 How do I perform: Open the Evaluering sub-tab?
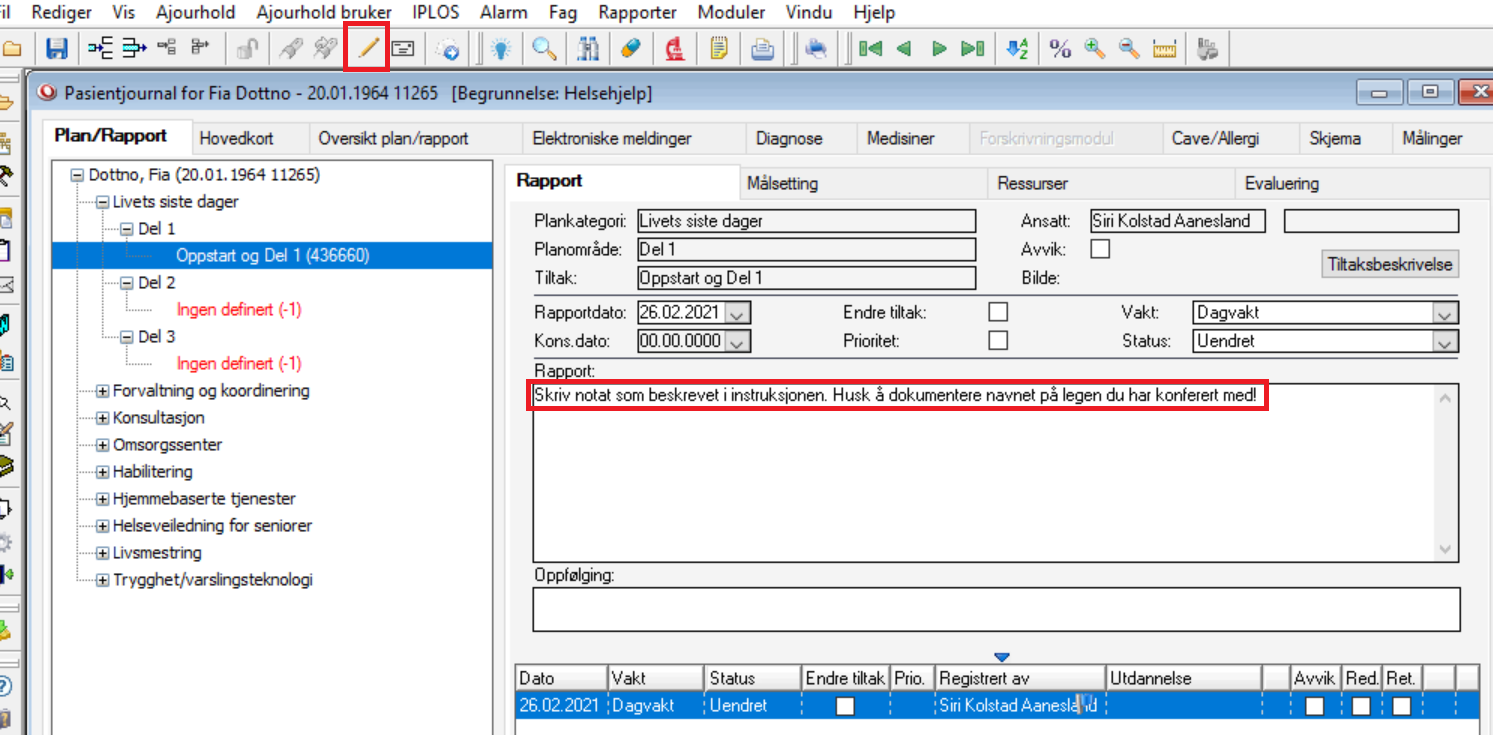(x=1282, y=183)
